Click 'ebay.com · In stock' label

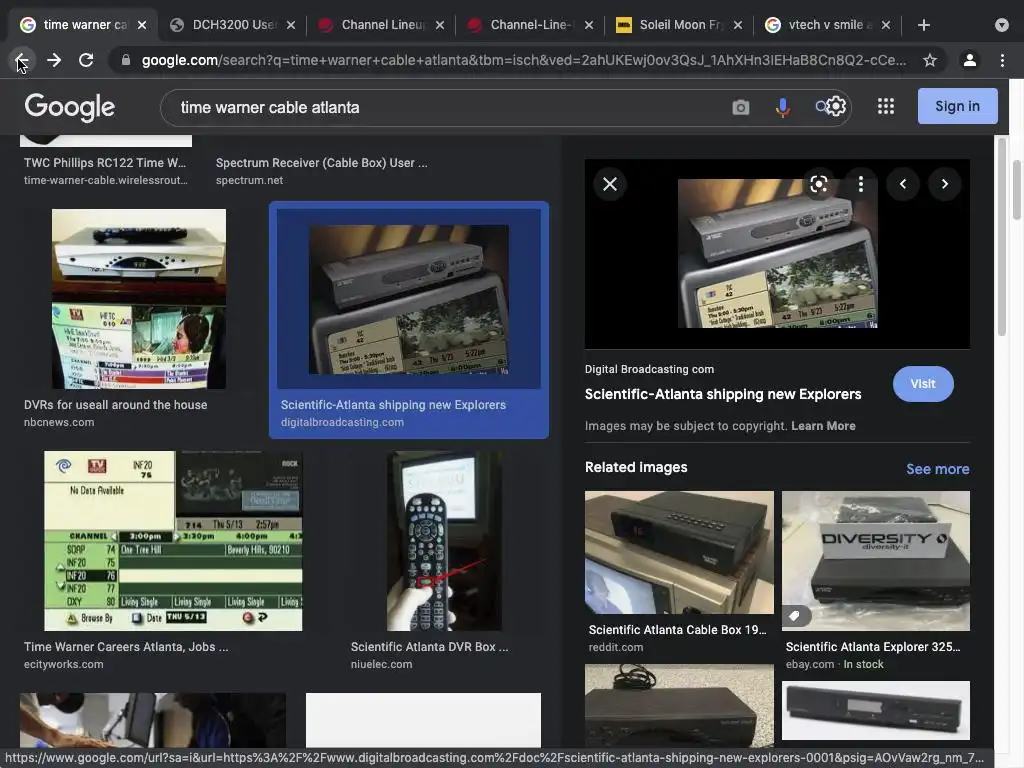tap(835, 664)
